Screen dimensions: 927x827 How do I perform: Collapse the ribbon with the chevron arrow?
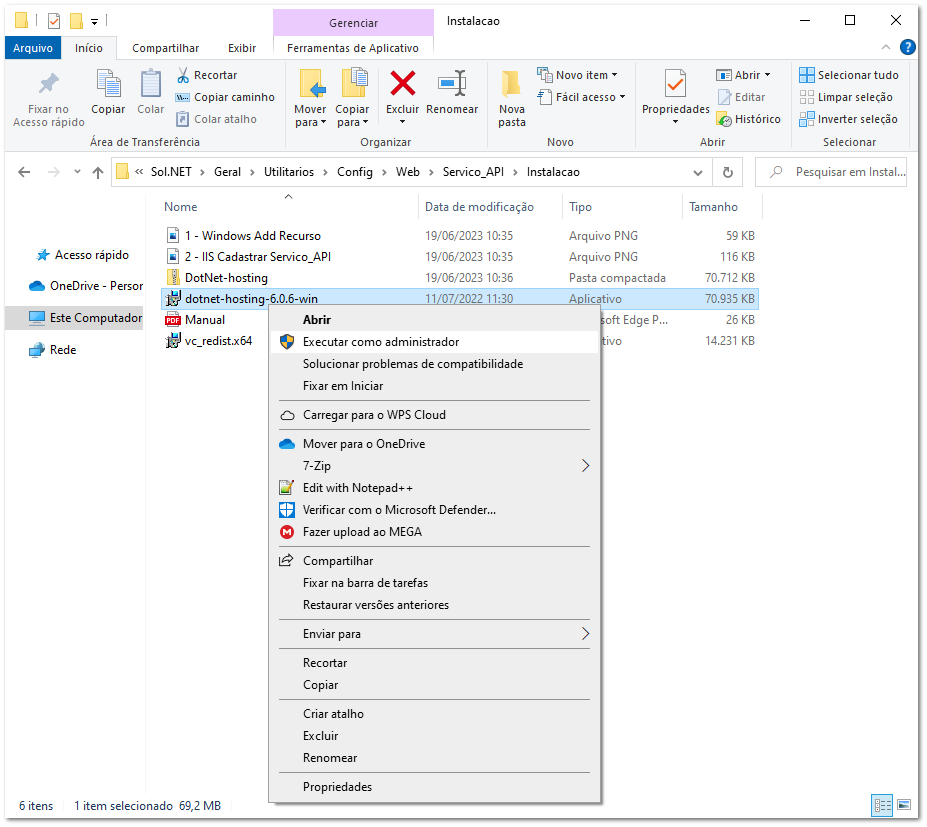(x=884, y=46)
